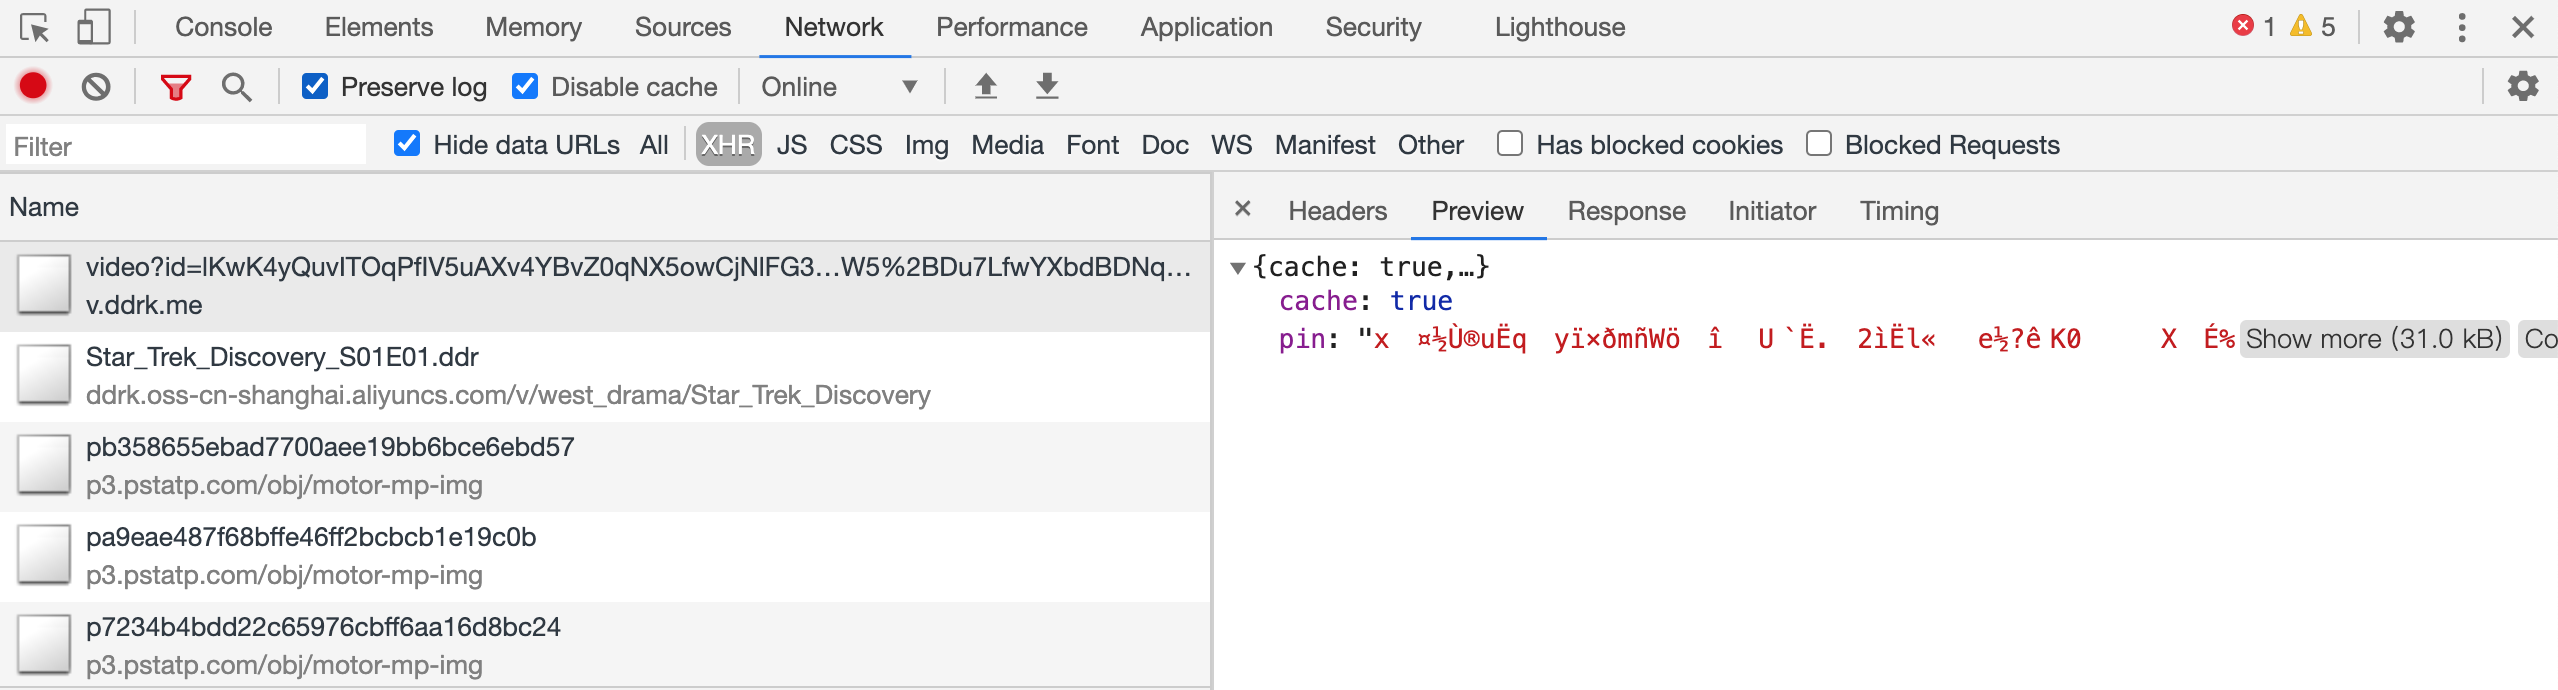Click Show more (31.0 kB) button
Viewport: 2558px width, 690px height.
tap(2373, 339)
